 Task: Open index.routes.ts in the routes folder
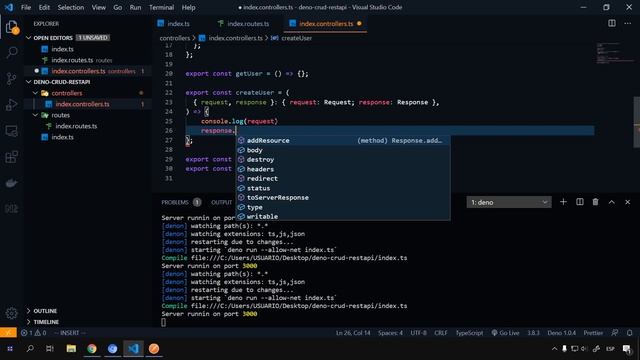click(76, 126)
